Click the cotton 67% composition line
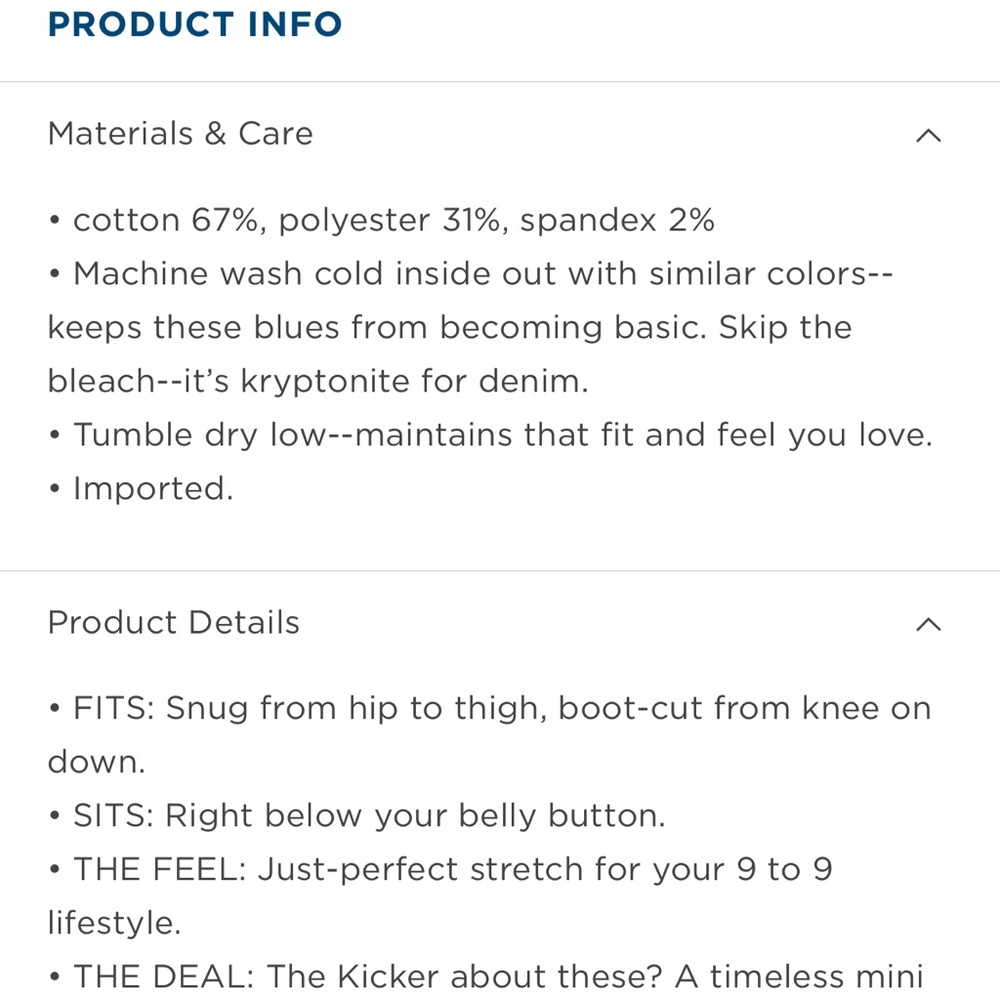The image size is (1000, 1000). pyautogui.click(x=165, y=221)
